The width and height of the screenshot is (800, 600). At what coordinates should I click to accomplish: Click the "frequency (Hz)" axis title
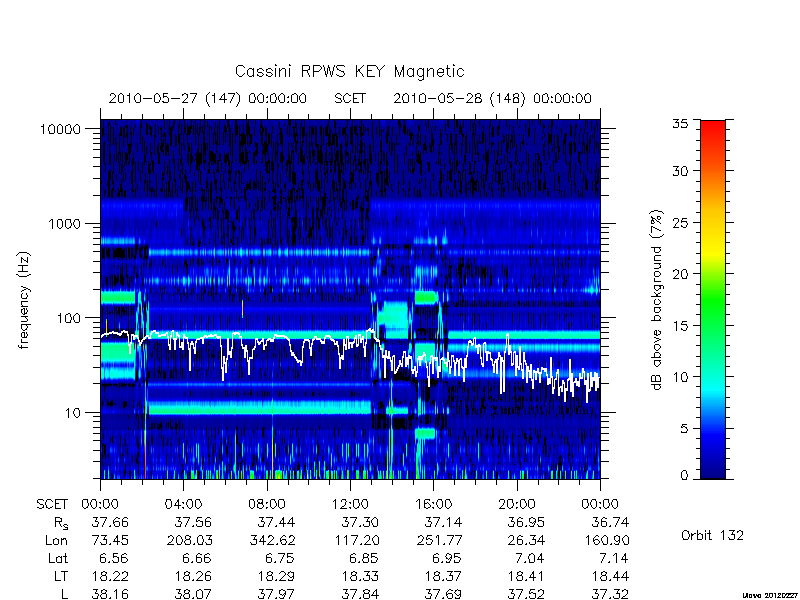coord(23,300)
